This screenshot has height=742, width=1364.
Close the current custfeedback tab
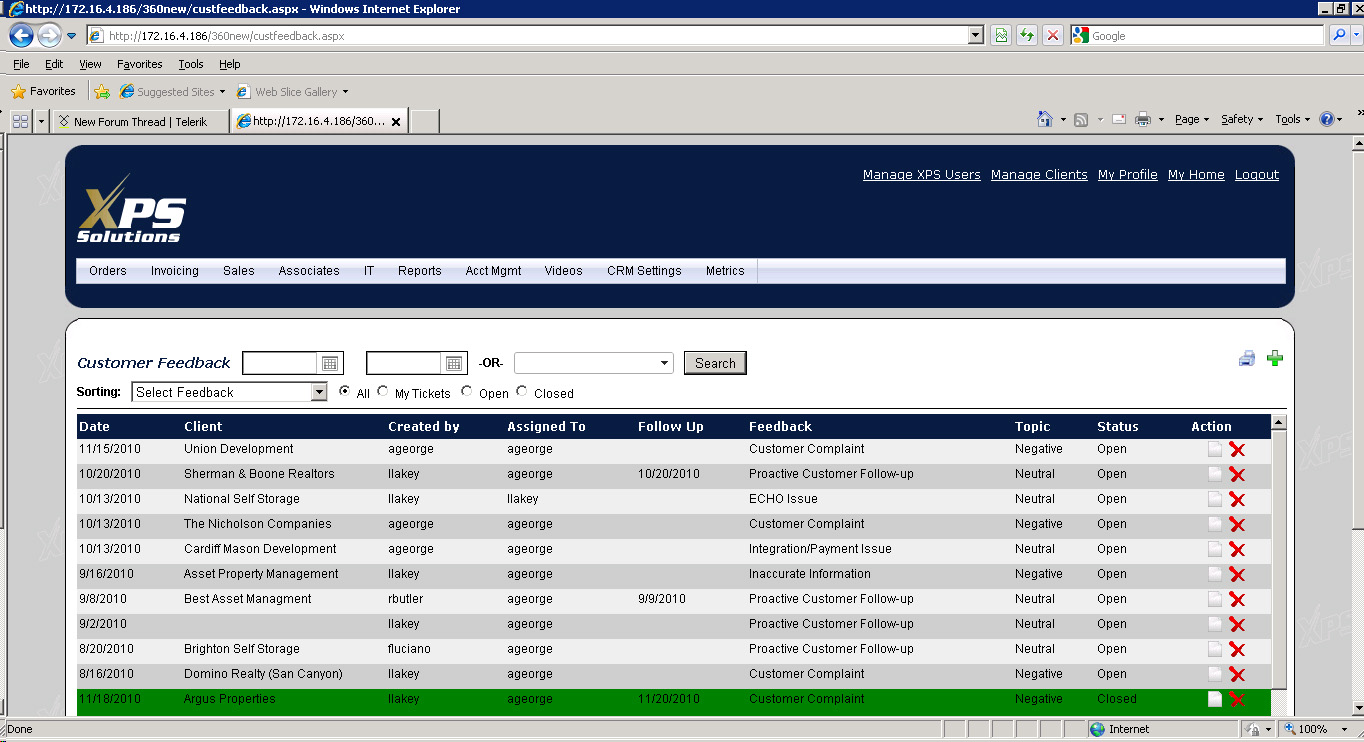point(396,122)
